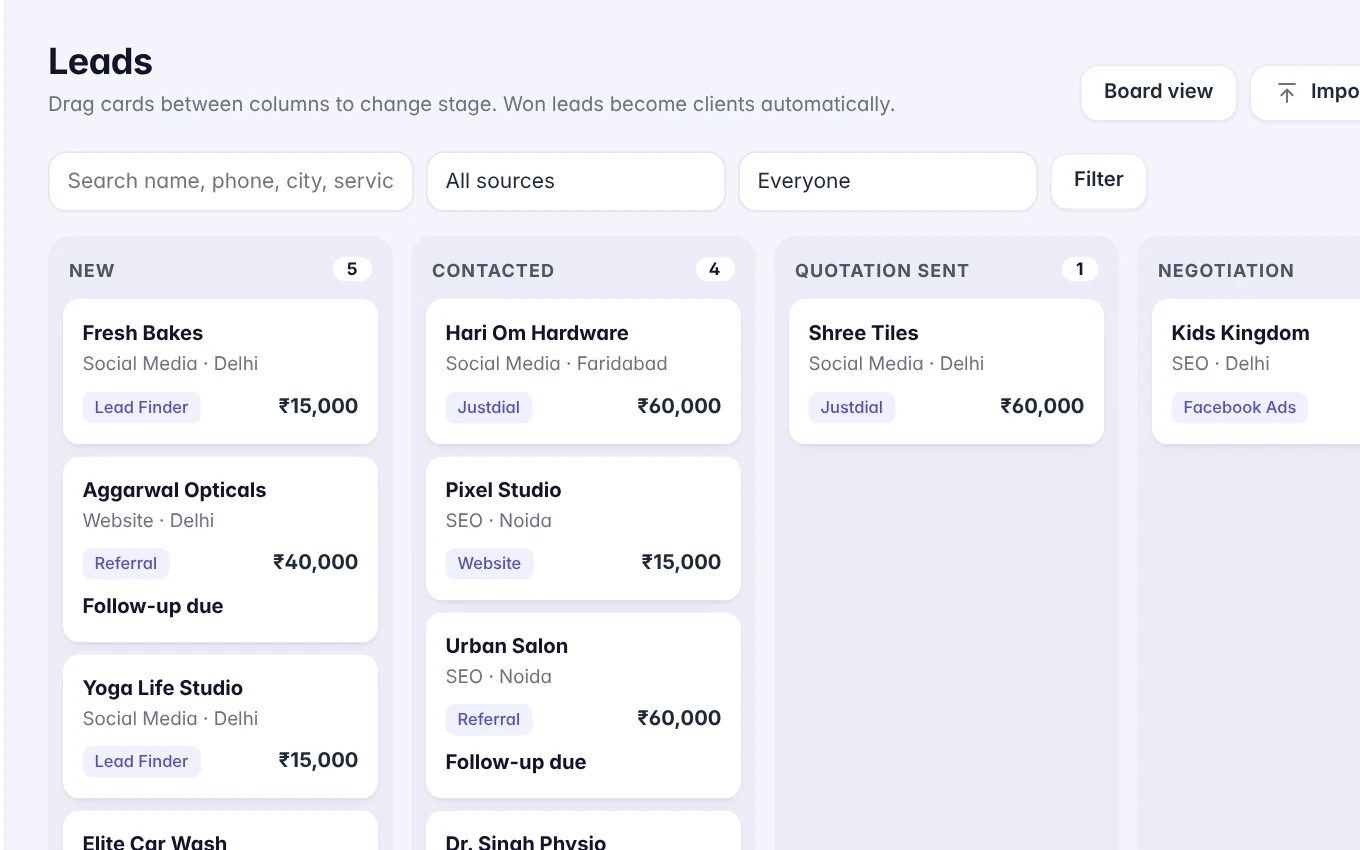Click the Justdial tag on Hari Om Hardware
This screenshot has width=1360, height=850.
489,407
